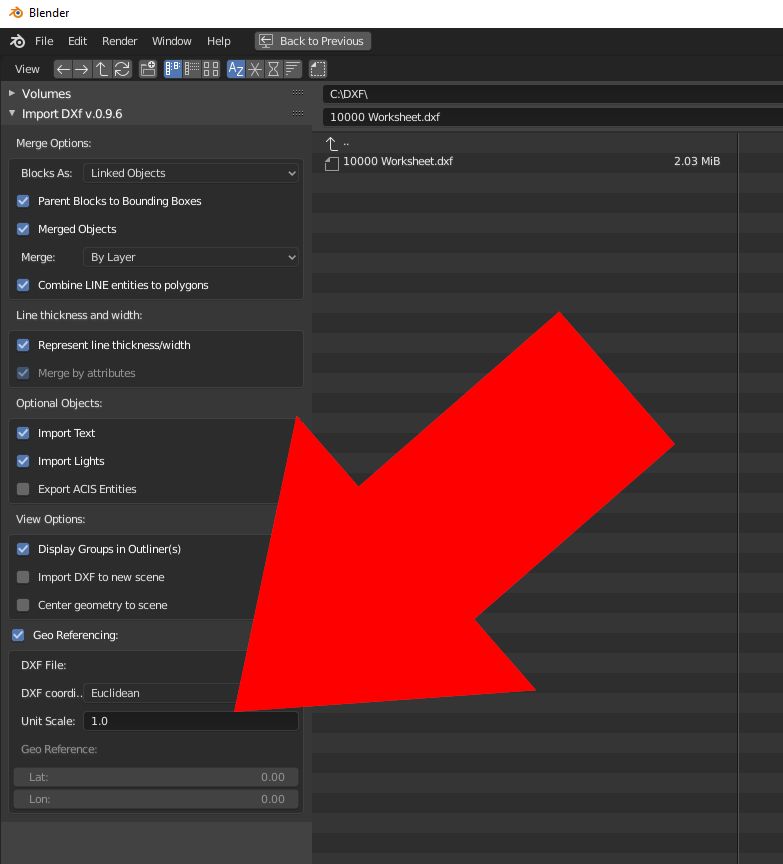Open the View menu

coord(27,69)
